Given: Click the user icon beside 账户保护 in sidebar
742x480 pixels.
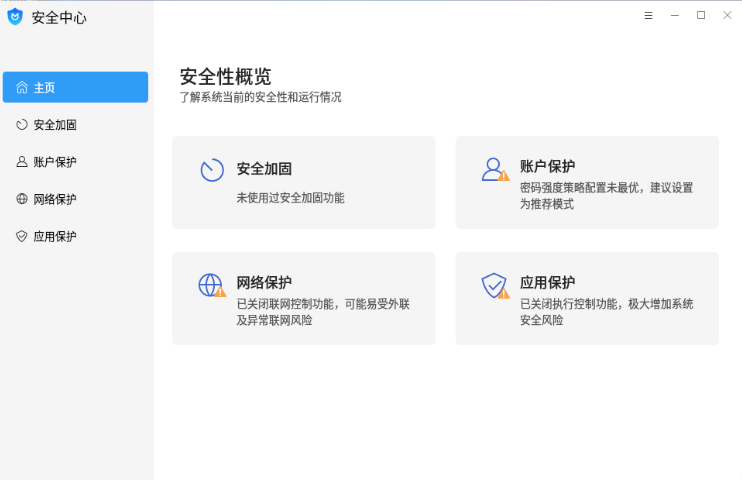Looking at the screenshot, I should (x=22, y=162).
